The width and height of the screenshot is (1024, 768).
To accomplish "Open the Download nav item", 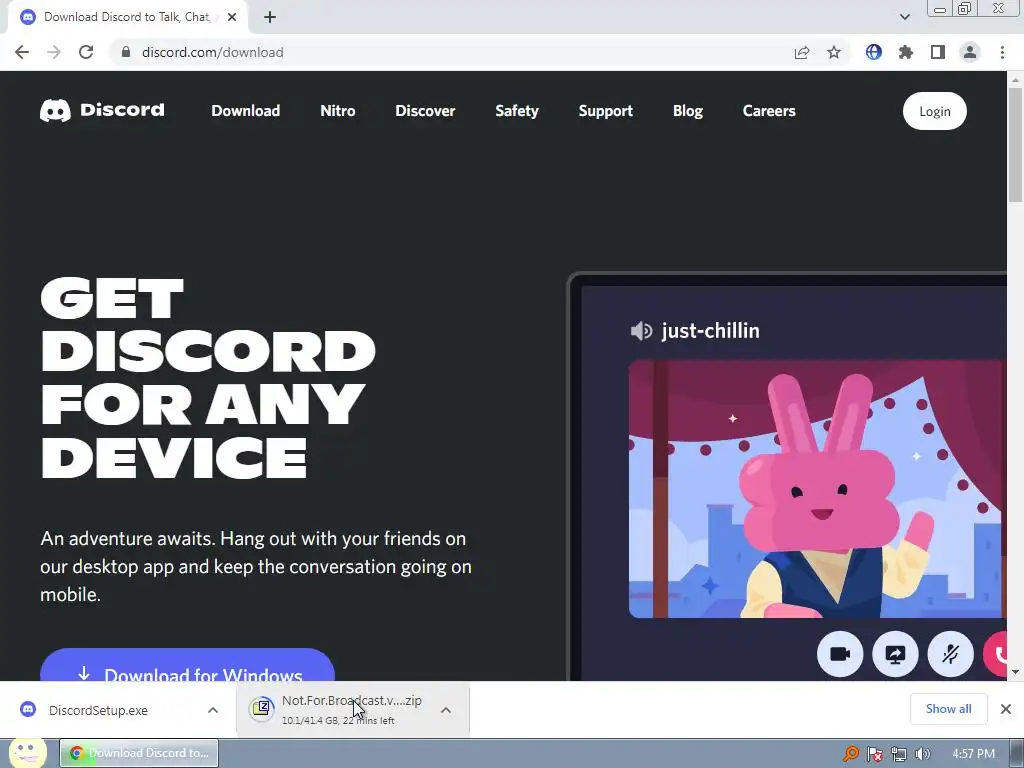I will 246,111.
